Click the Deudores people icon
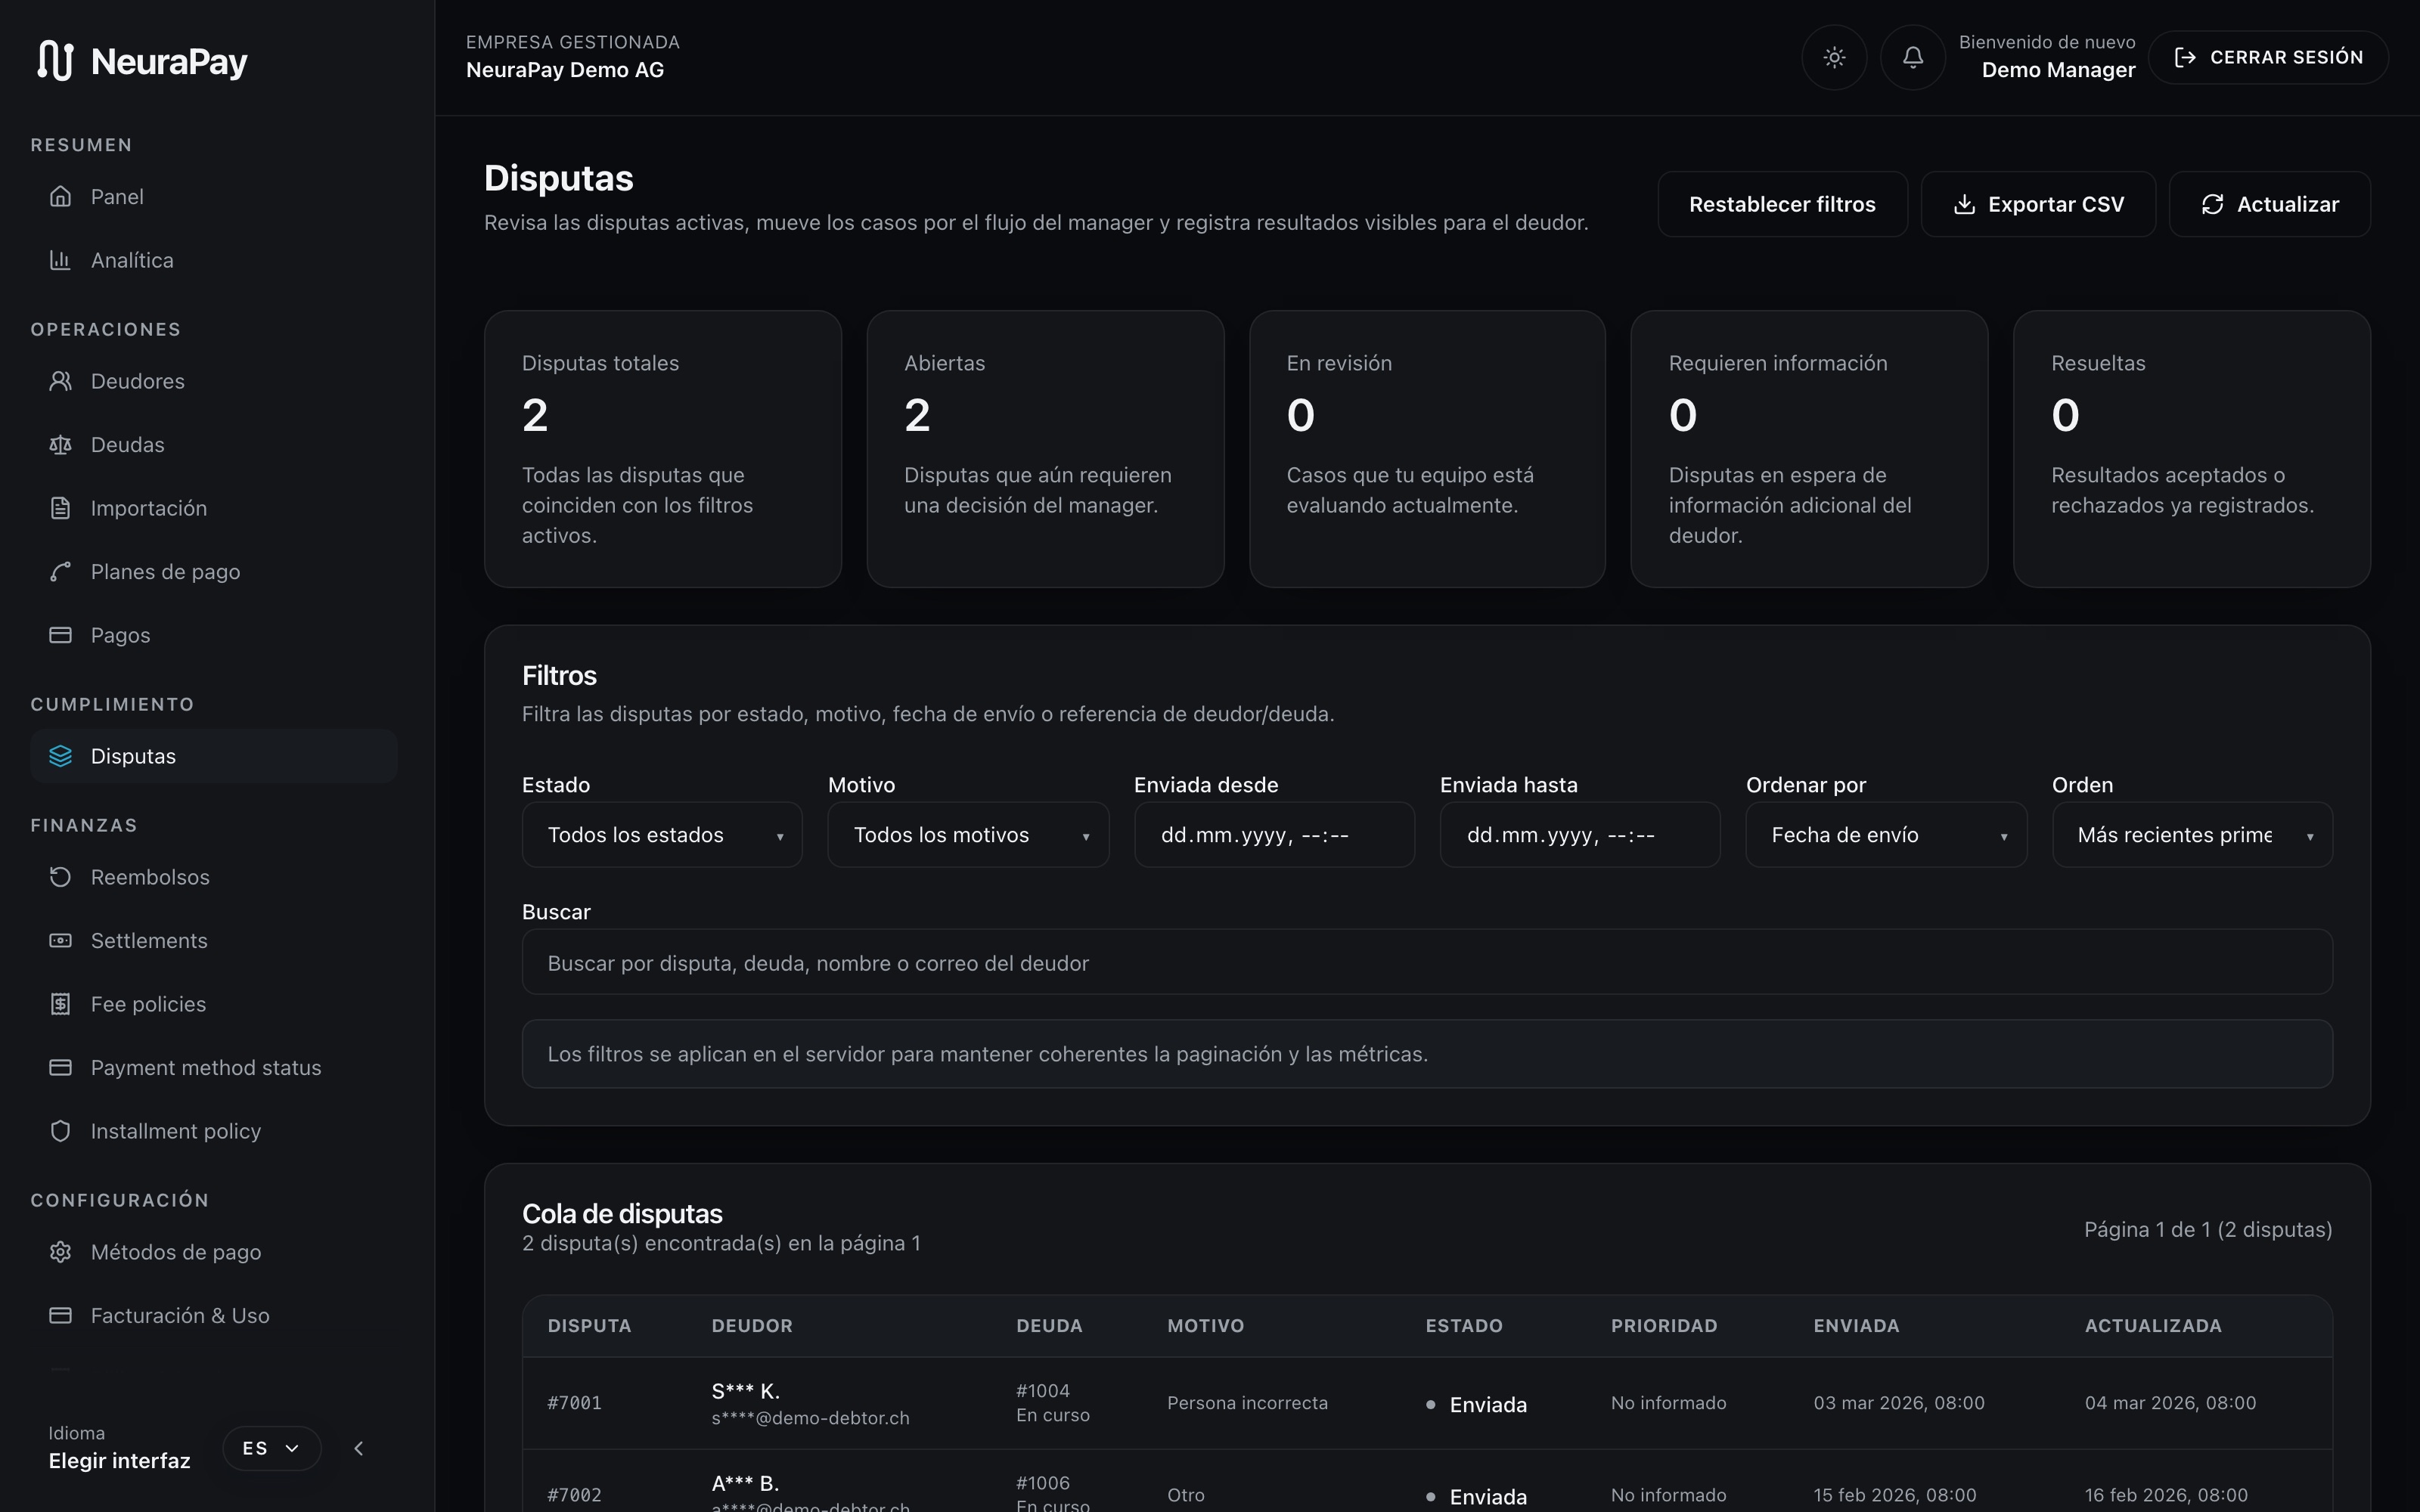Viewport: 2420px width, 1512px height. (60, 381)
